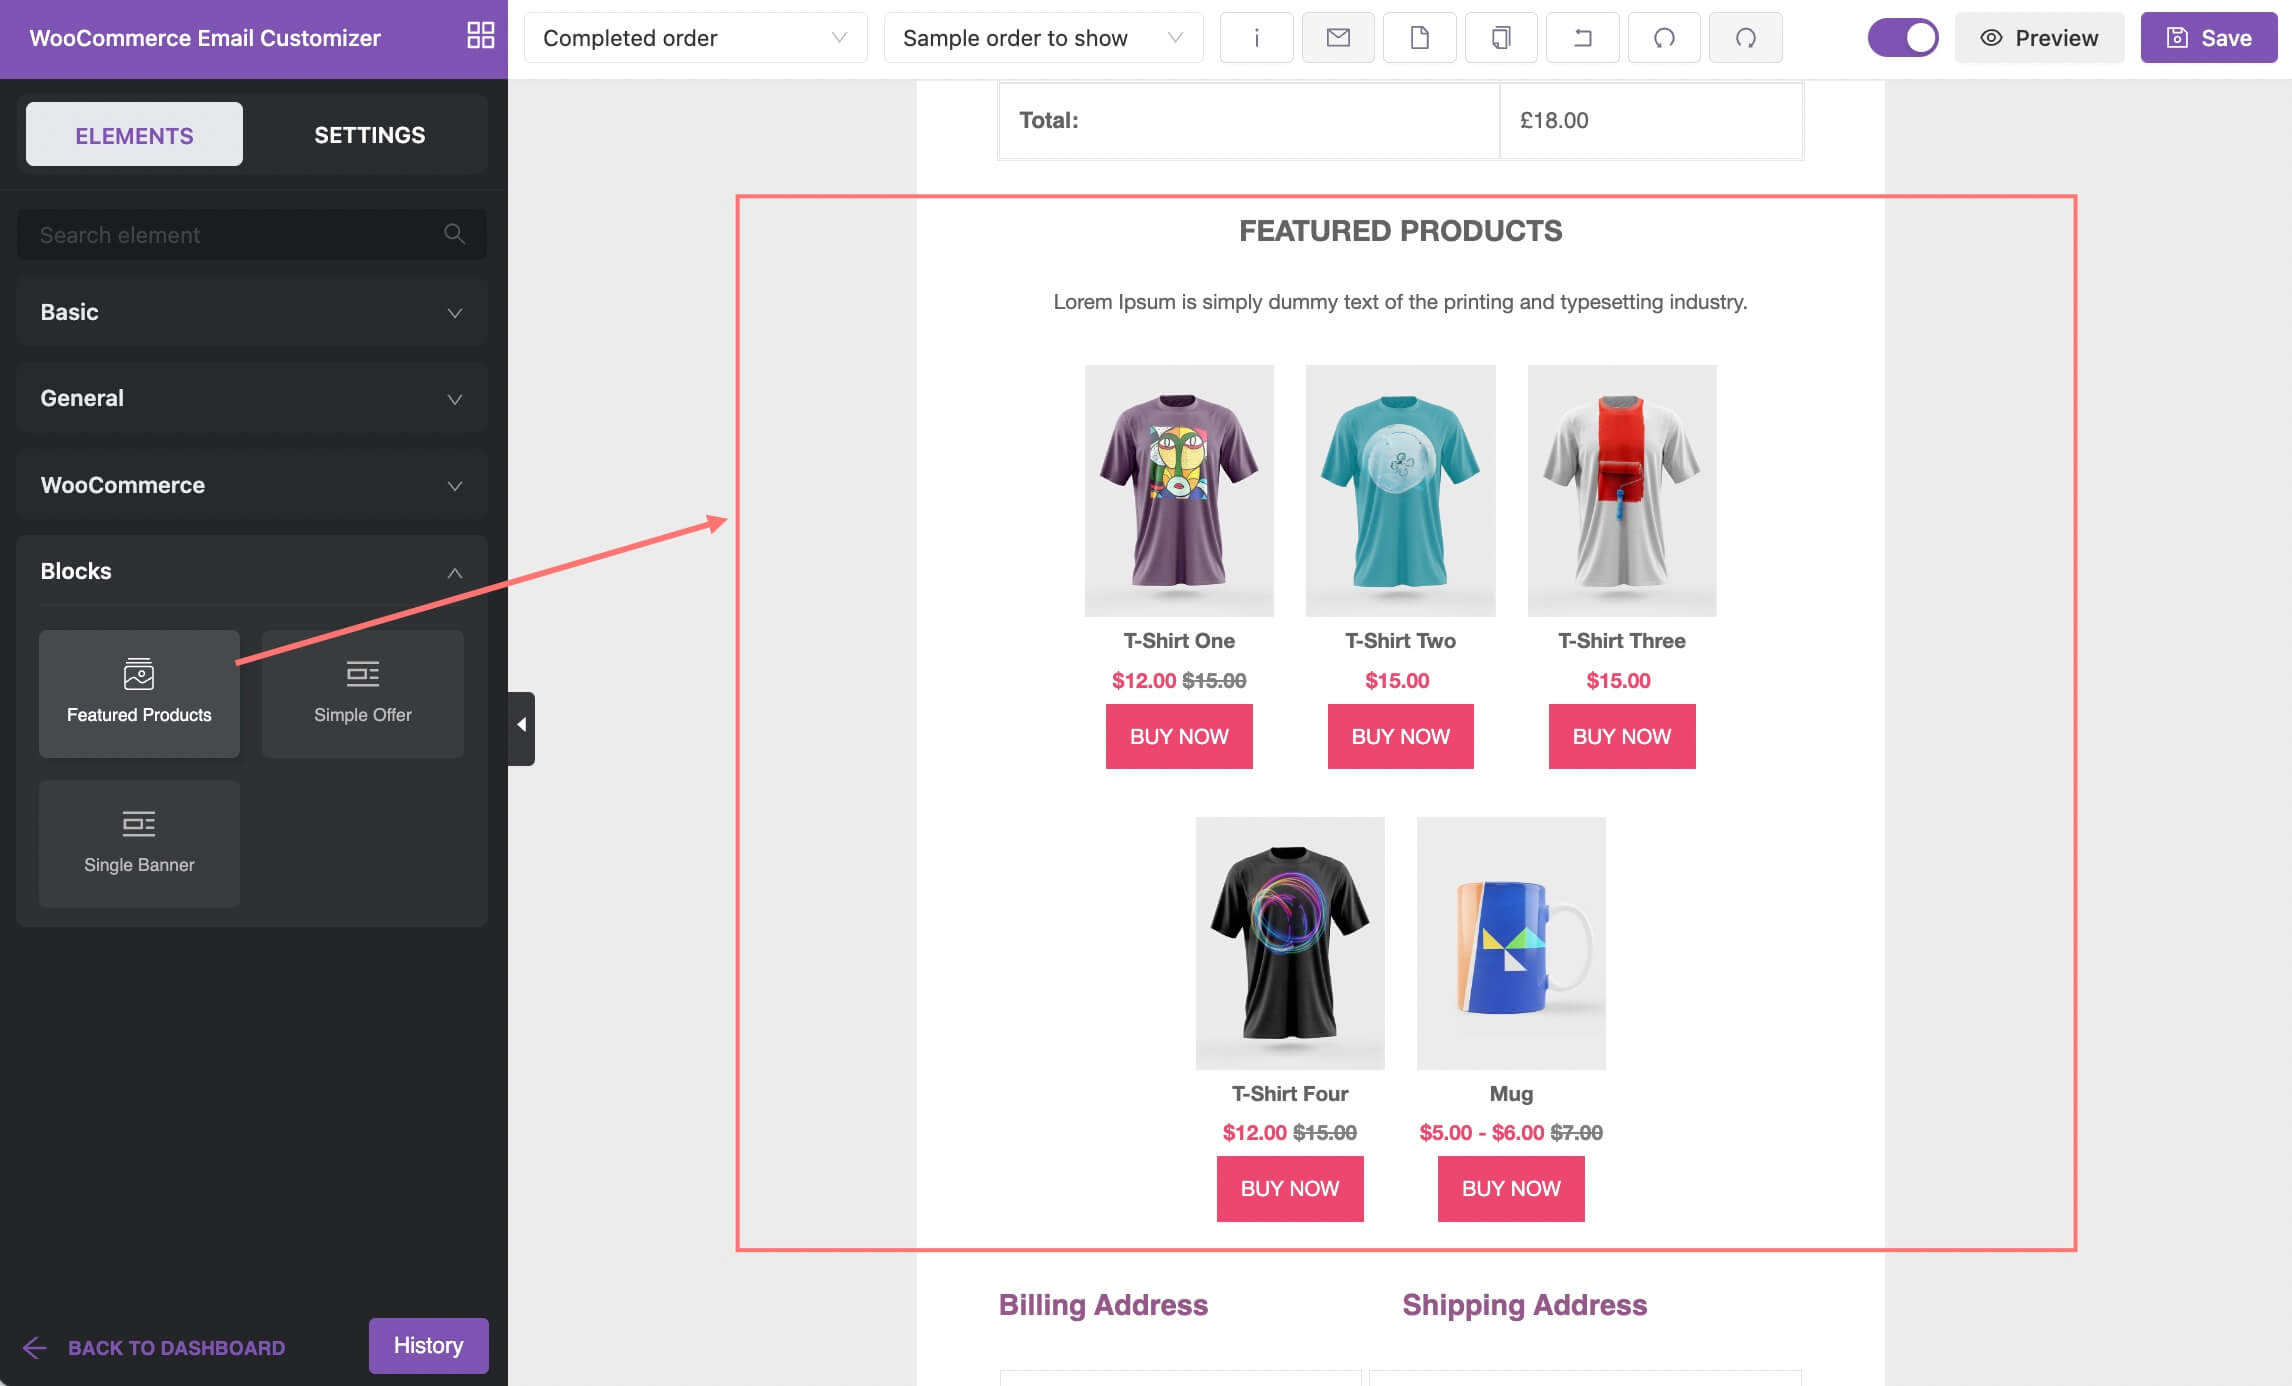2292x1386 pixels.
Task: Click the grid icon beside WooCommerce Email Customizer
Action: pos(481,36)
